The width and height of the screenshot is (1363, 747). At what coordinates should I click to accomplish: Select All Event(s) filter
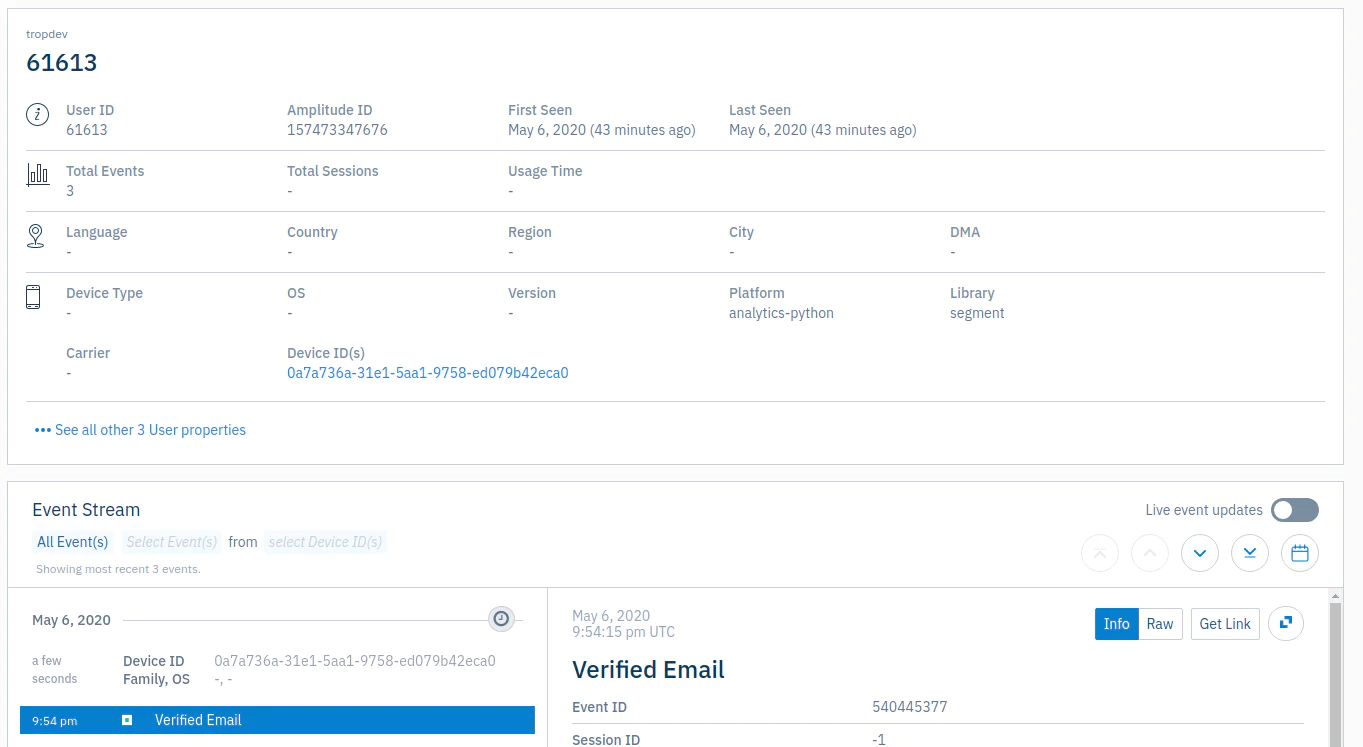(x=72, y=542)
